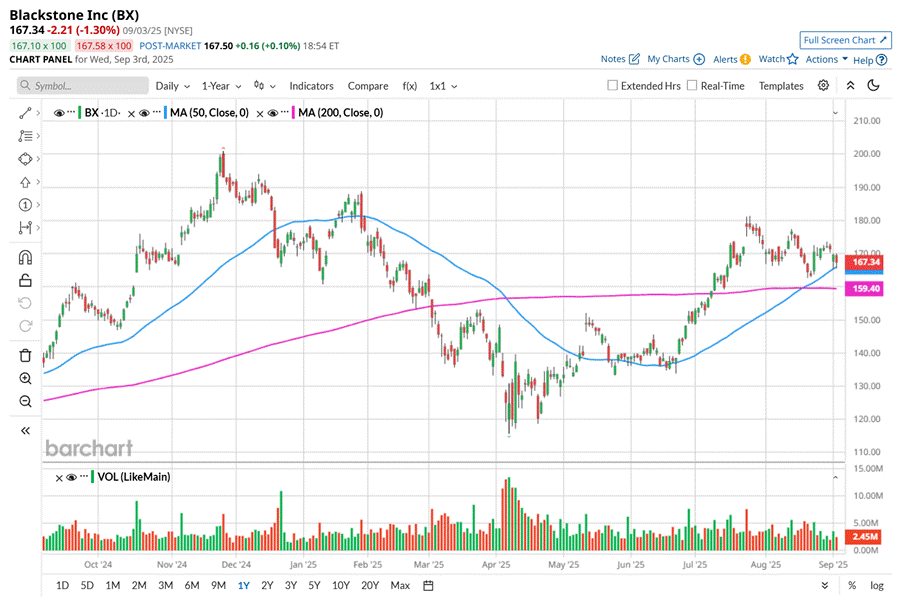Open the Actions dropdown menu
Screen dimensions: 902x599
pos(827,59)
